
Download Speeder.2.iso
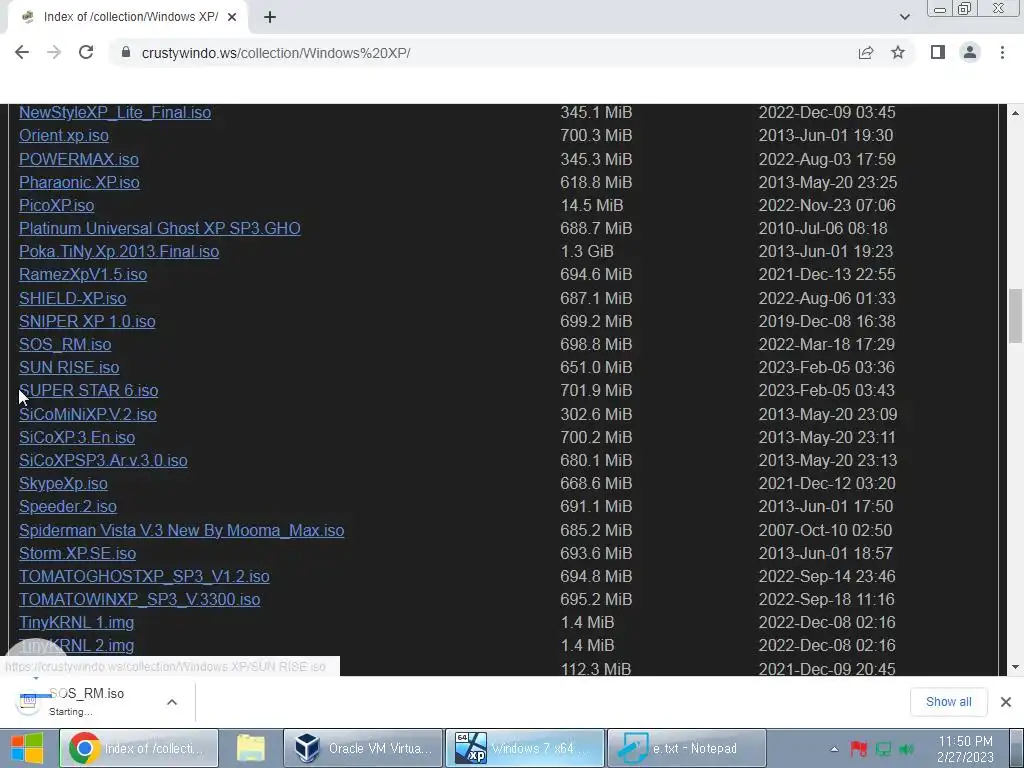(68, 506)
